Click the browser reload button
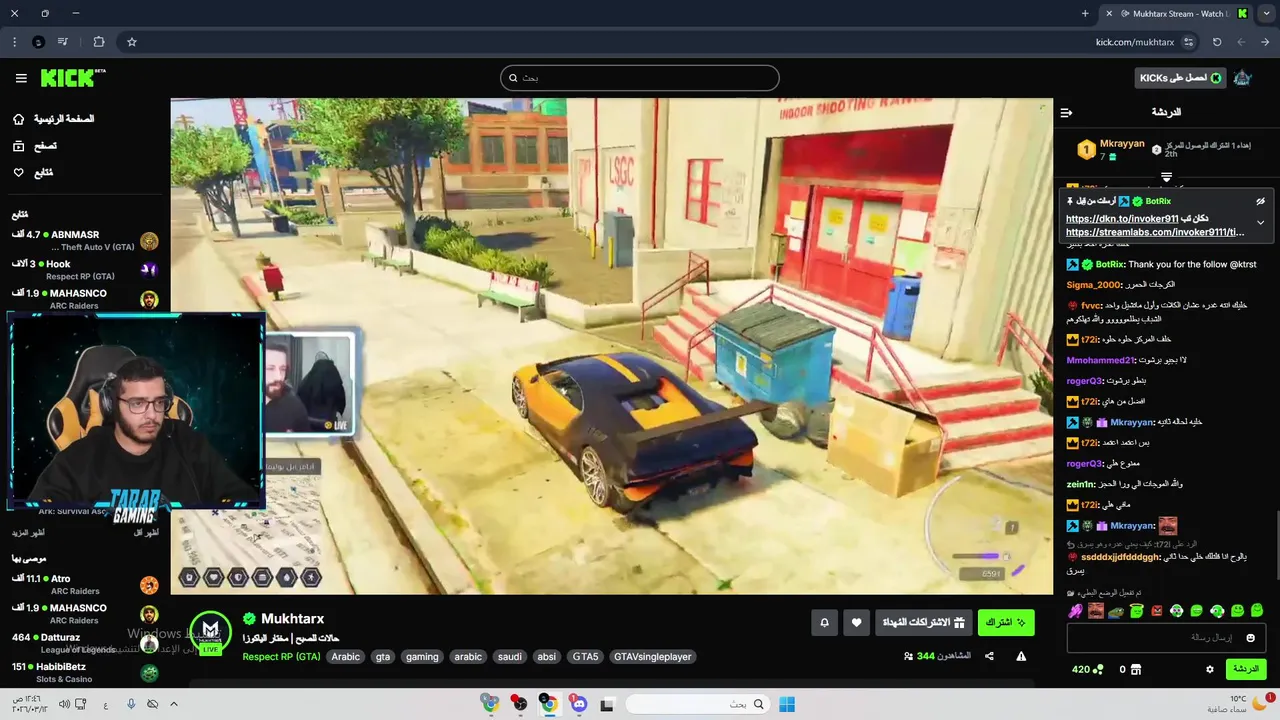This screenshot has height=720, width=1280. click(x=1217, y=42)
